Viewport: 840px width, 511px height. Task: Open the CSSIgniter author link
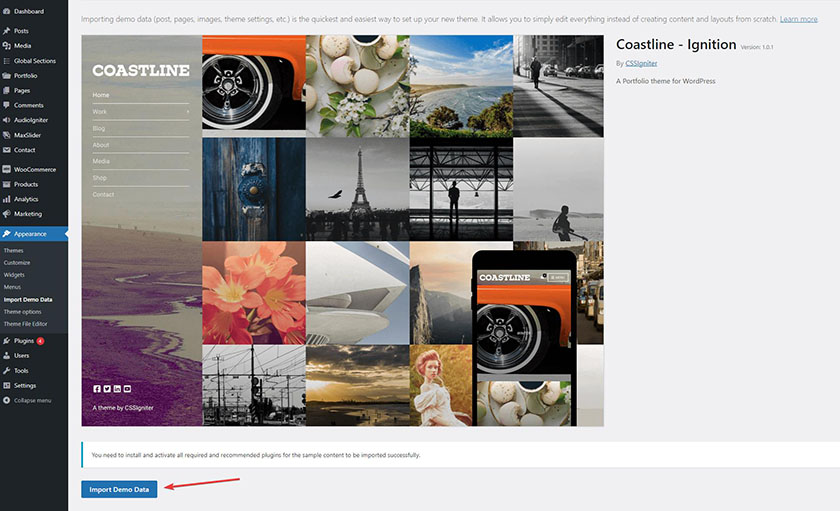click(641, 63)
